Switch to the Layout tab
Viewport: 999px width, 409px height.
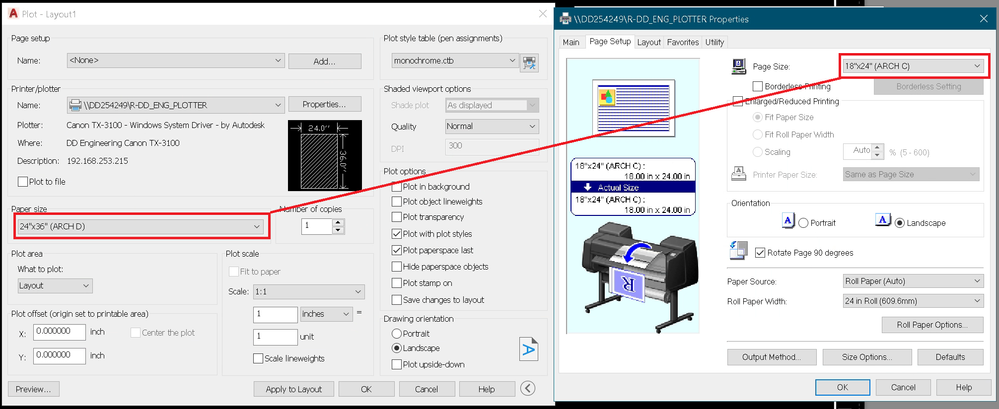649,42
